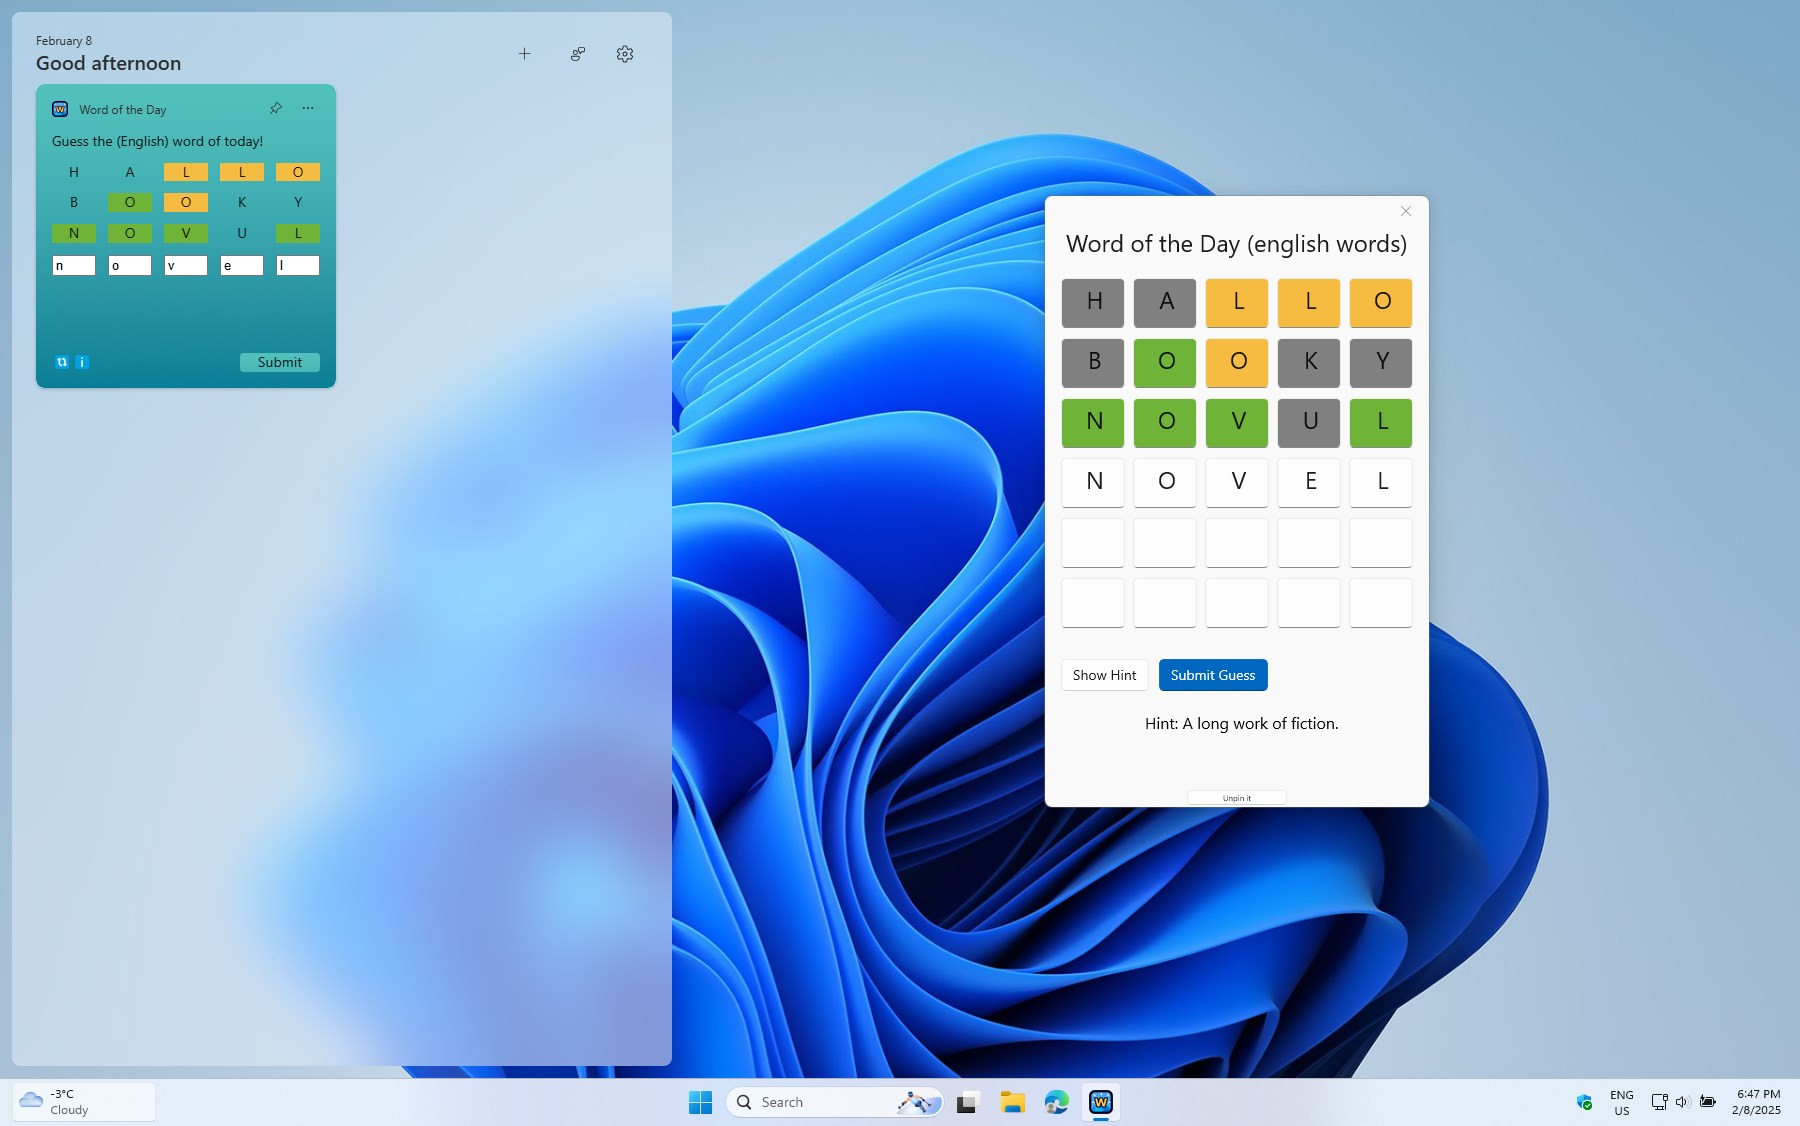Image resolution: width=1800 pixels, height=1126 pixels.
Task: Click the green N tile in the game window
Action: click(1093, 422)
